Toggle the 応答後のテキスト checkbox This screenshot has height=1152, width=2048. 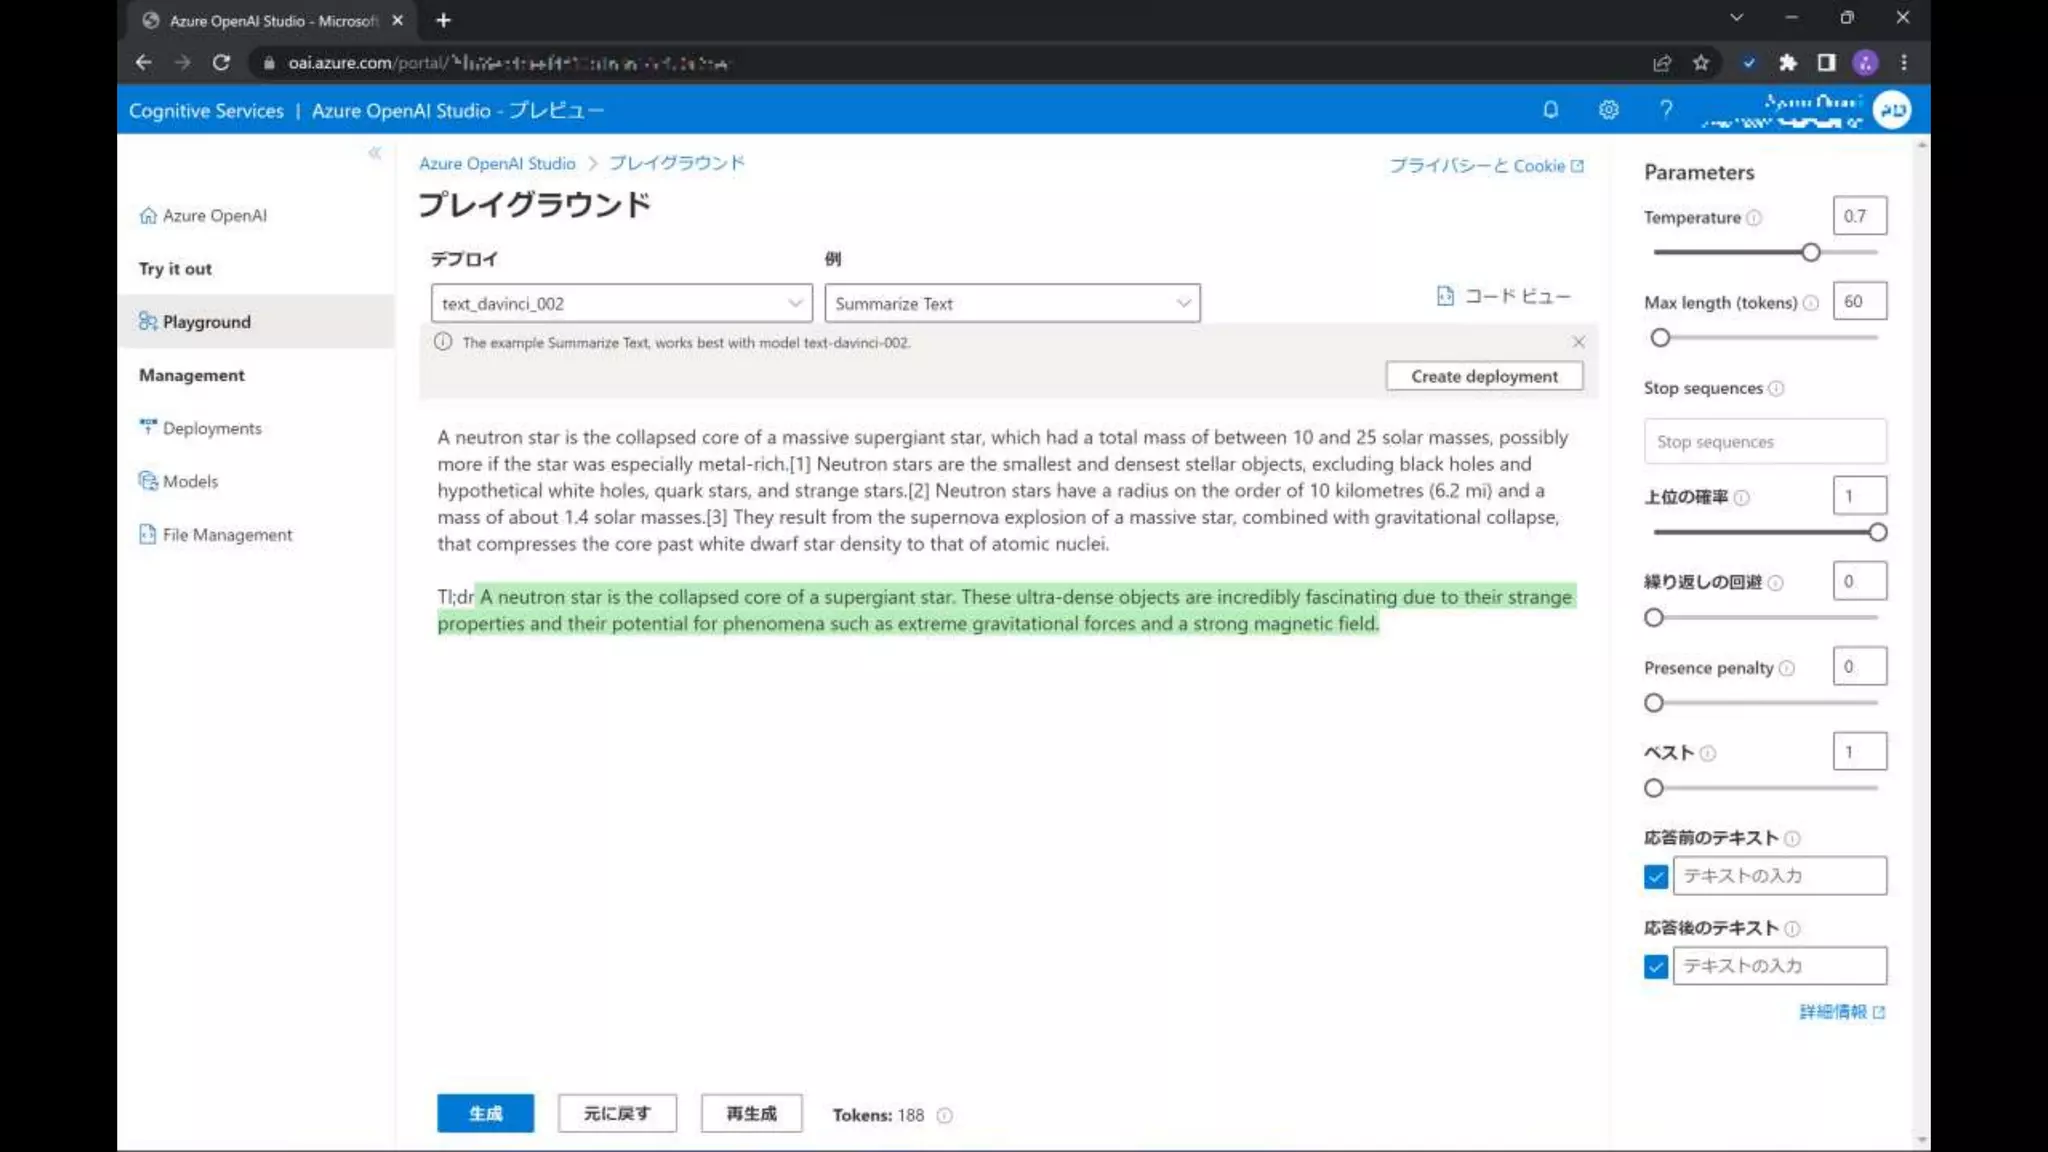1656,967
